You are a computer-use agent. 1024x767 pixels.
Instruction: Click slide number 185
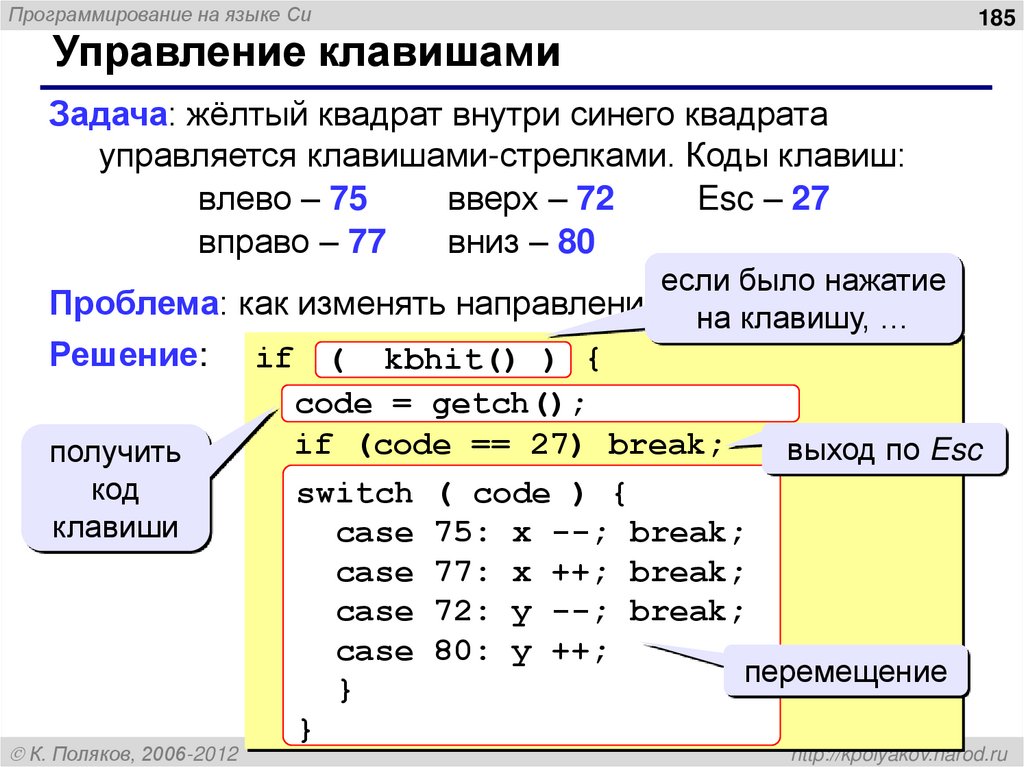coord(997,17)
